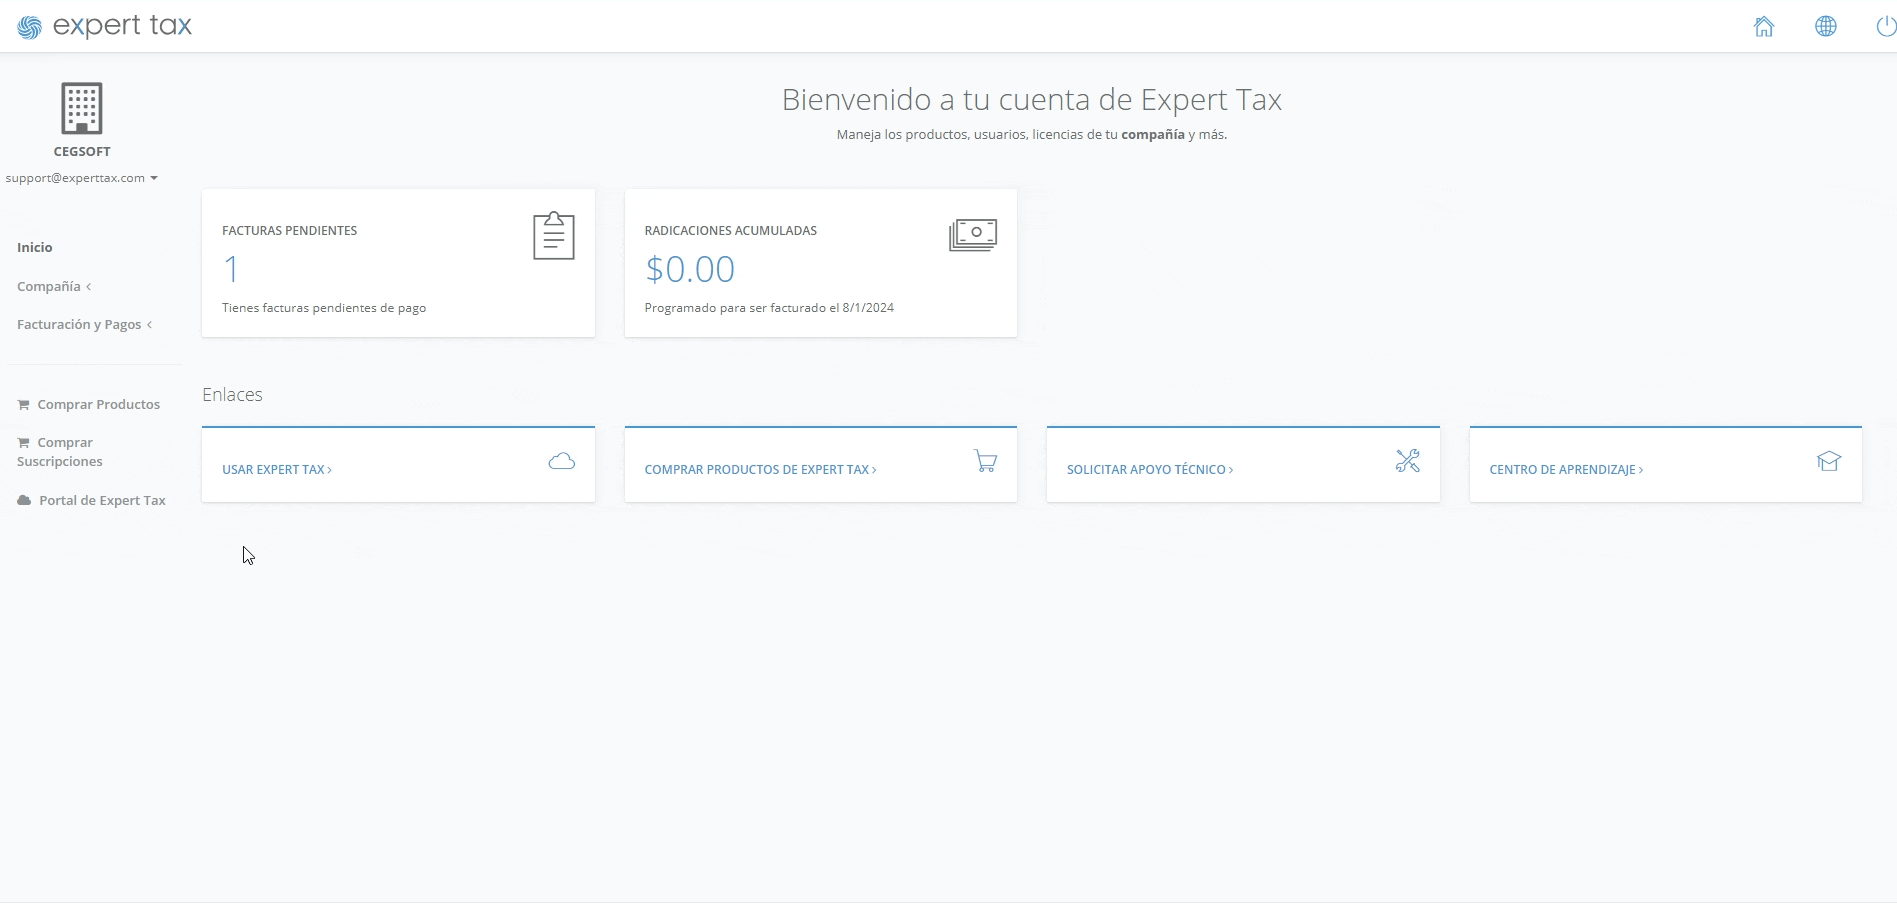Click cloud icon beside Portal de Expert Tax
This screenshot has height=916, width=1897.
click(24, 500)
